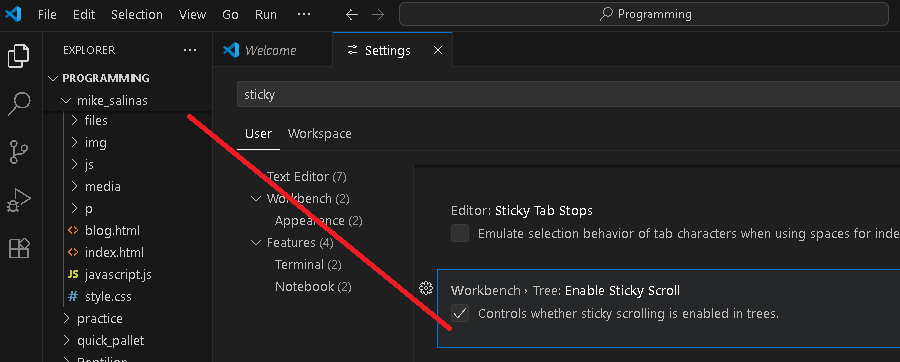Collapse the Features settings category
Screen dimensions: 900x362
[256, 243]
